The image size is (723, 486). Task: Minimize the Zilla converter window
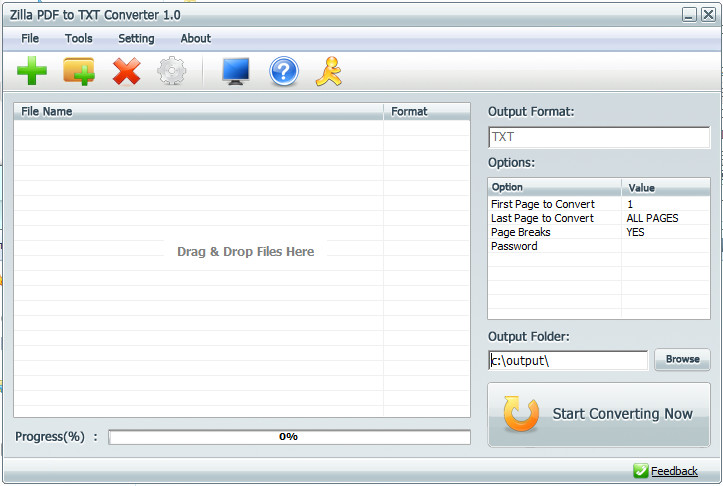[689, 15]
